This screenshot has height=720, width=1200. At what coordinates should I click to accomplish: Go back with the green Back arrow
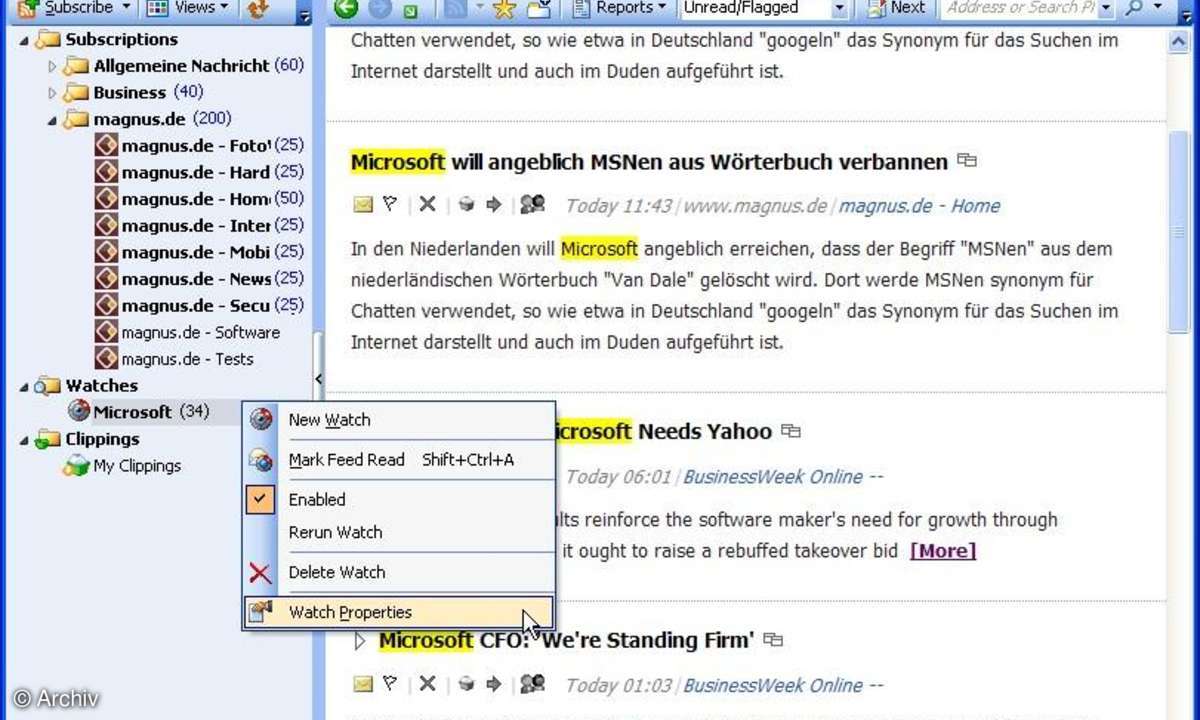coord(346,8)
